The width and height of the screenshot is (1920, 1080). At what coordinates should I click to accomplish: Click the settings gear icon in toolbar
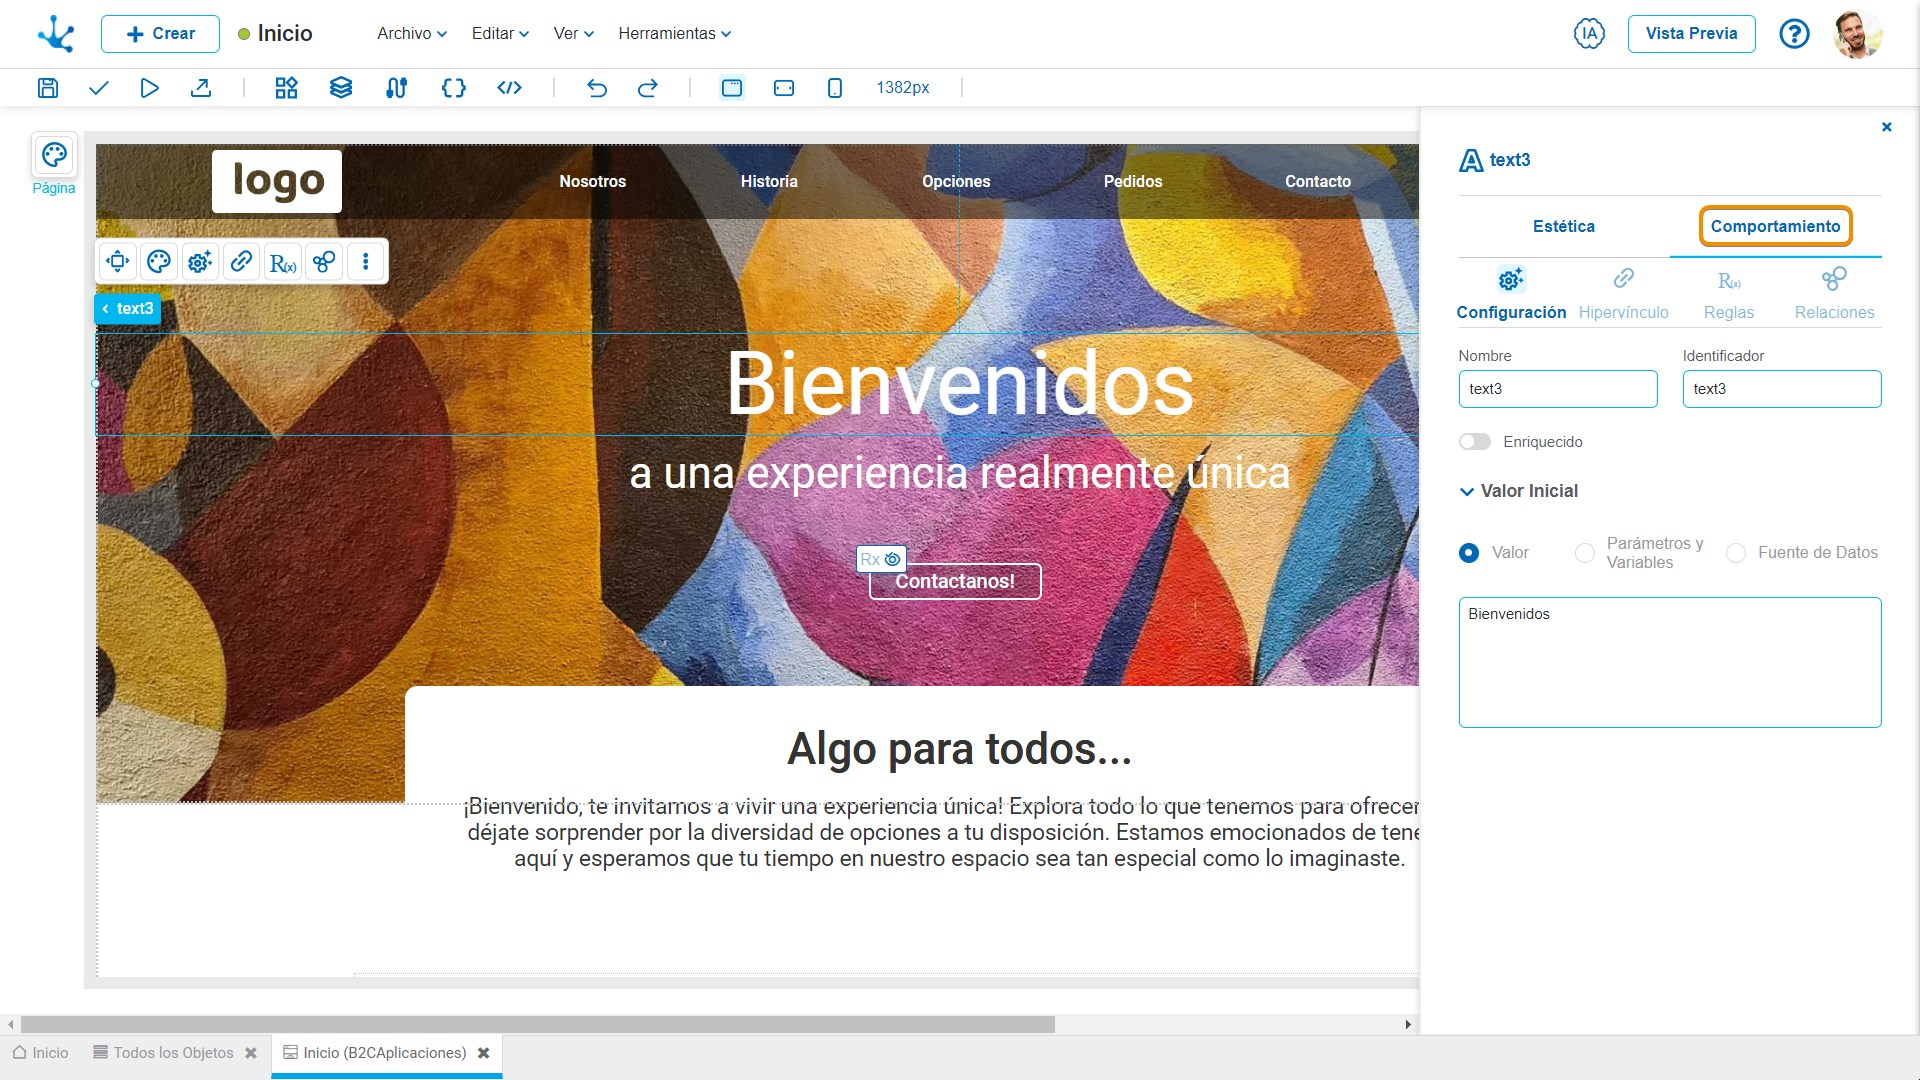pyautogui.click(x=200, y=261)
